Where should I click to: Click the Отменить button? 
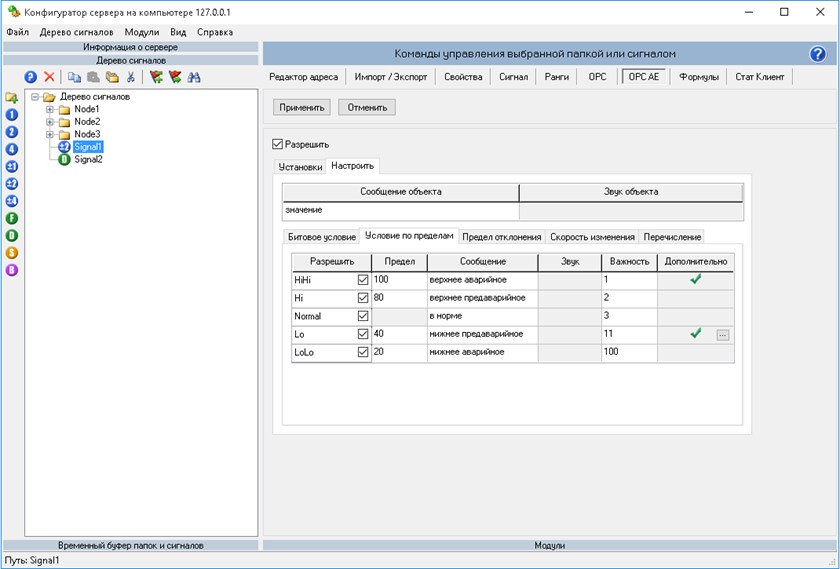coord(367,107)
